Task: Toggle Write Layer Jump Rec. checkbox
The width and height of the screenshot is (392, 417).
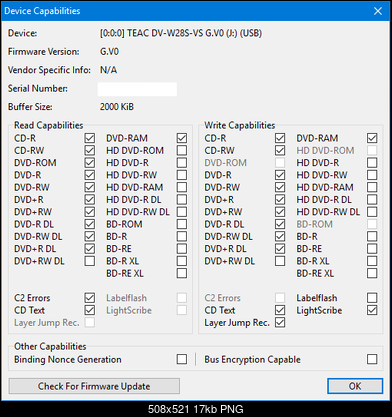Action: [x=280, y=322]
